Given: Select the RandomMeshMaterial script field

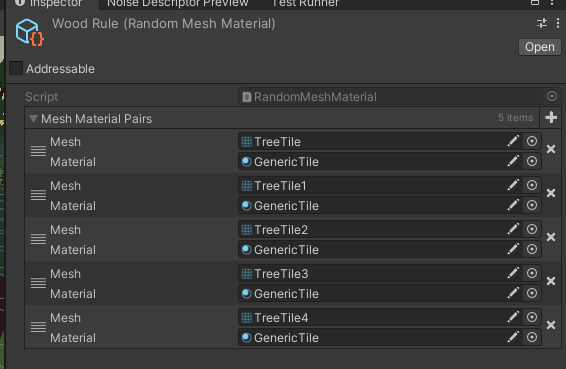Looking at the screenshot, I should [x=391, y=97].
